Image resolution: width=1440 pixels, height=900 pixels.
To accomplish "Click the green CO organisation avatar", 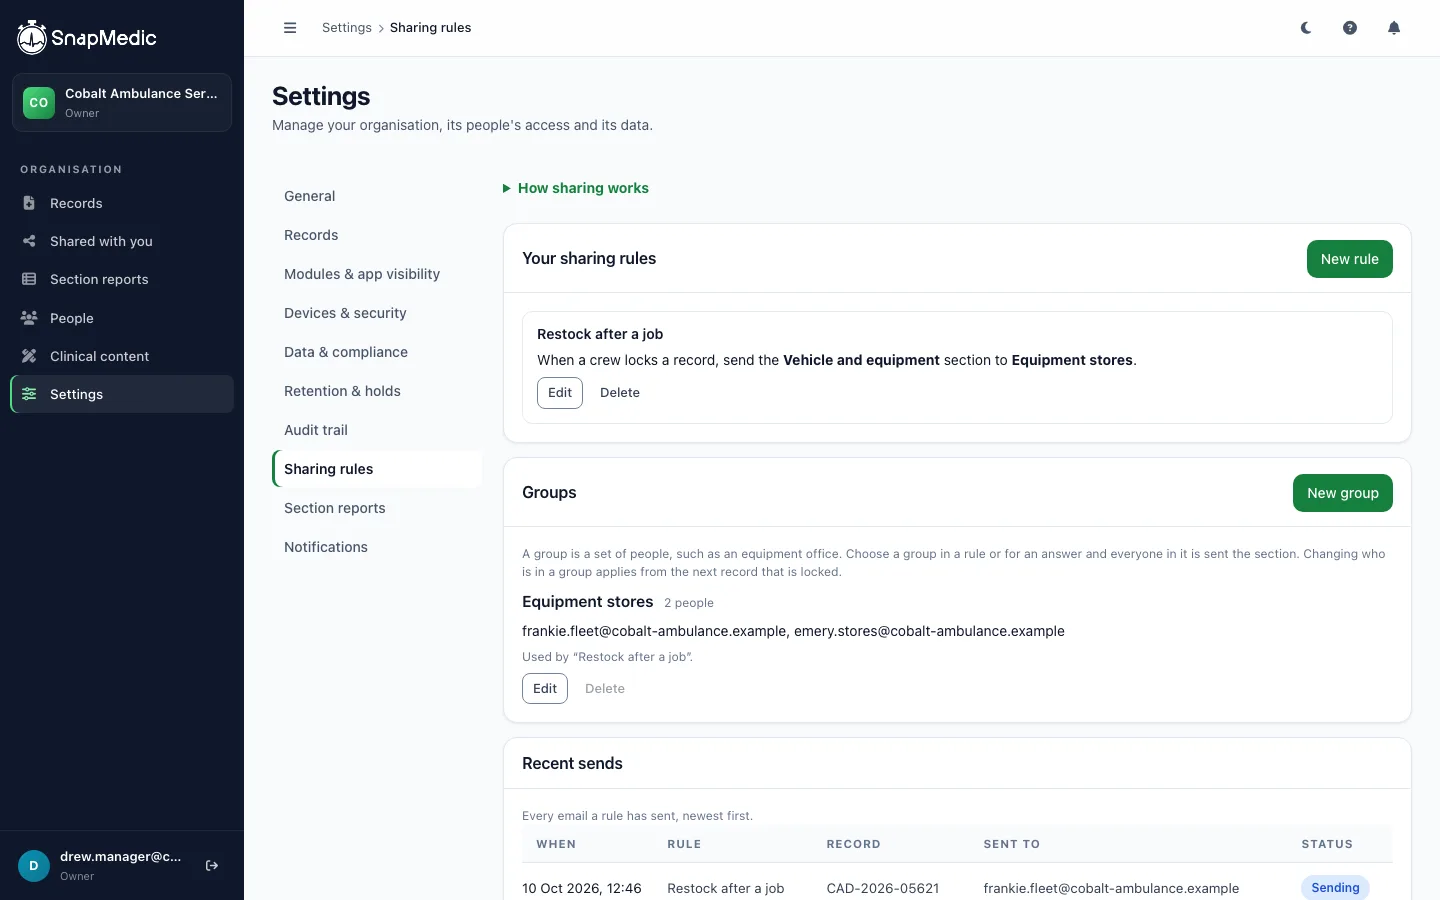I will tap(39, 102).
